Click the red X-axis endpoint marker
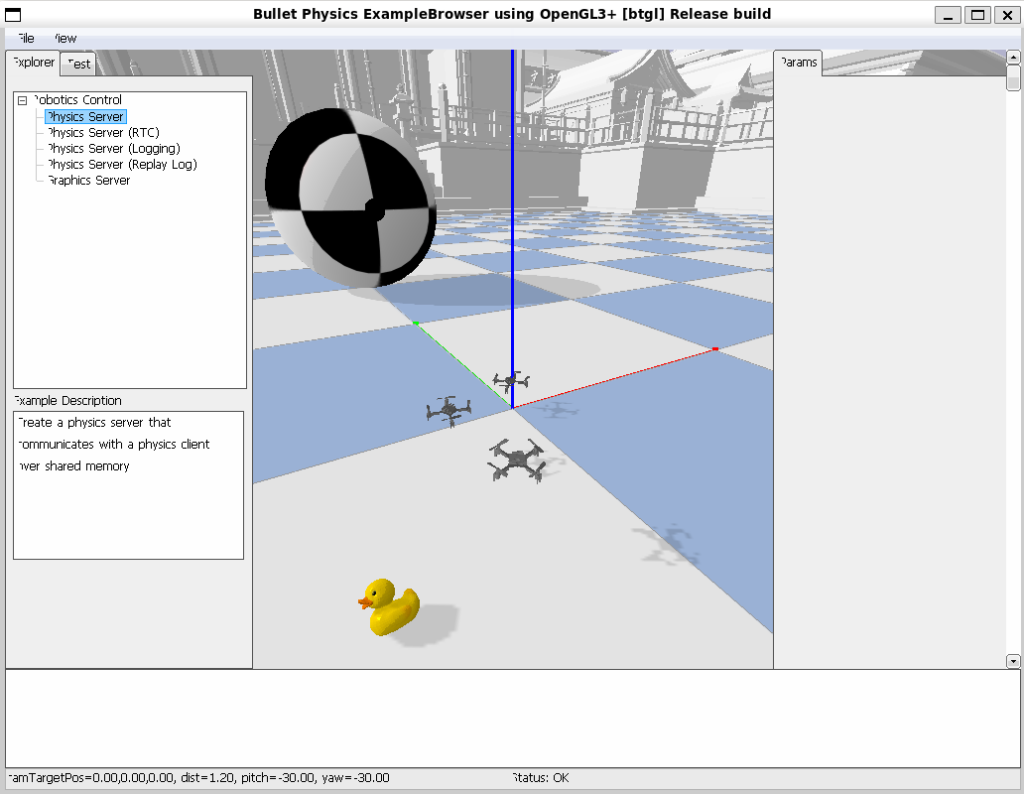Viewport: 1024px width, 794px height. (x=715, y=348)
